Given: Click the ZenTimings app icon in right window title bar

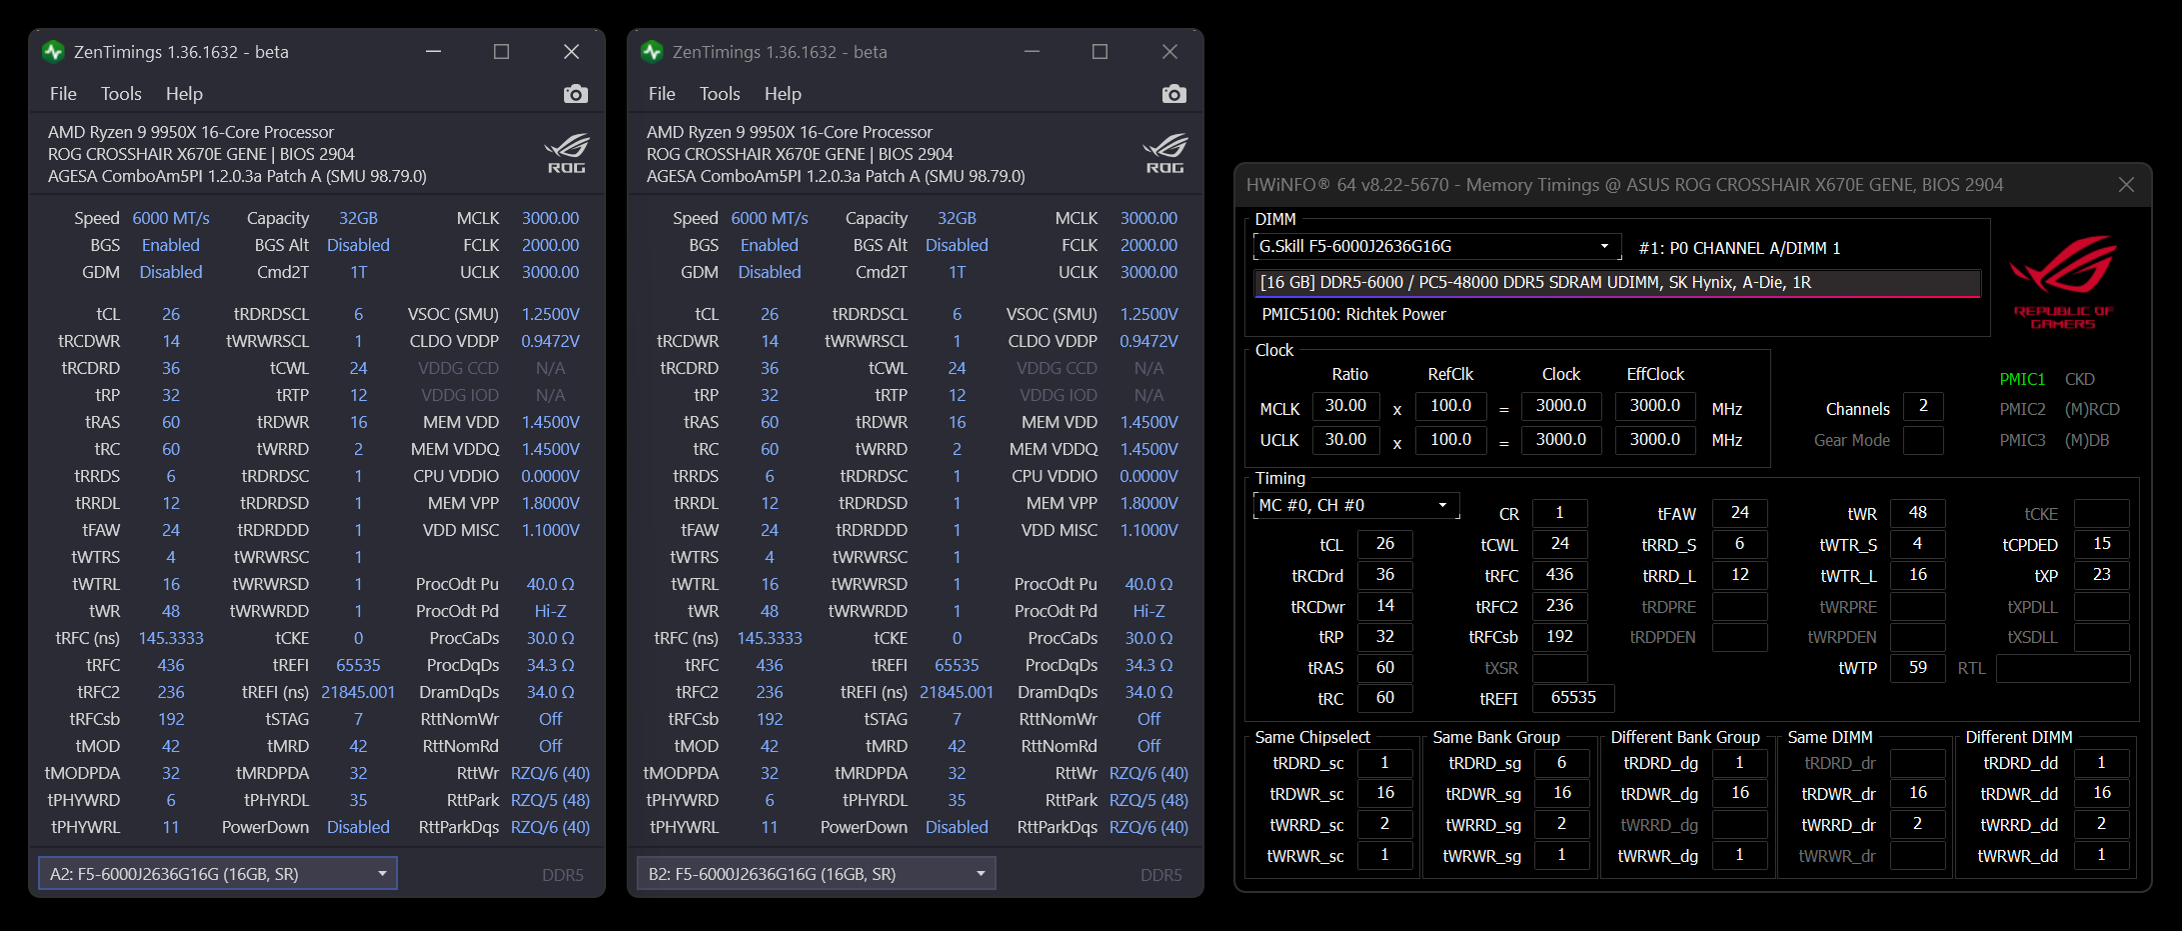Looking at the screenshot, I should click(652, 52).
